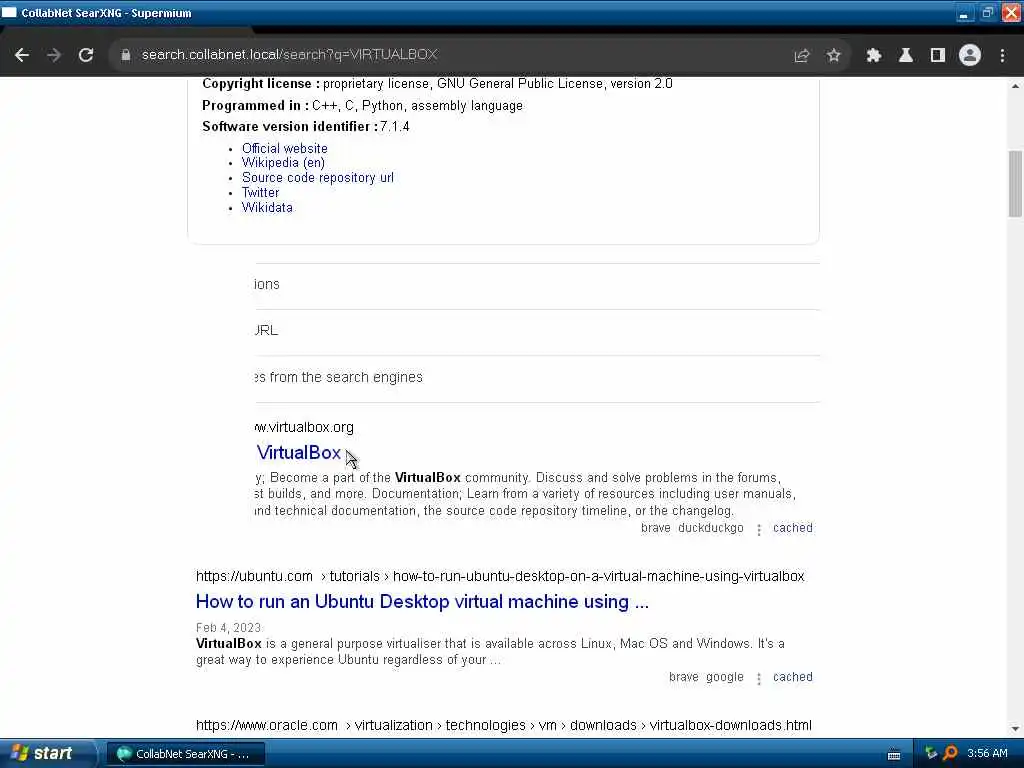The image size is (1024, 768).
Task: Open the Windows Start button
Action: (48, 754)
